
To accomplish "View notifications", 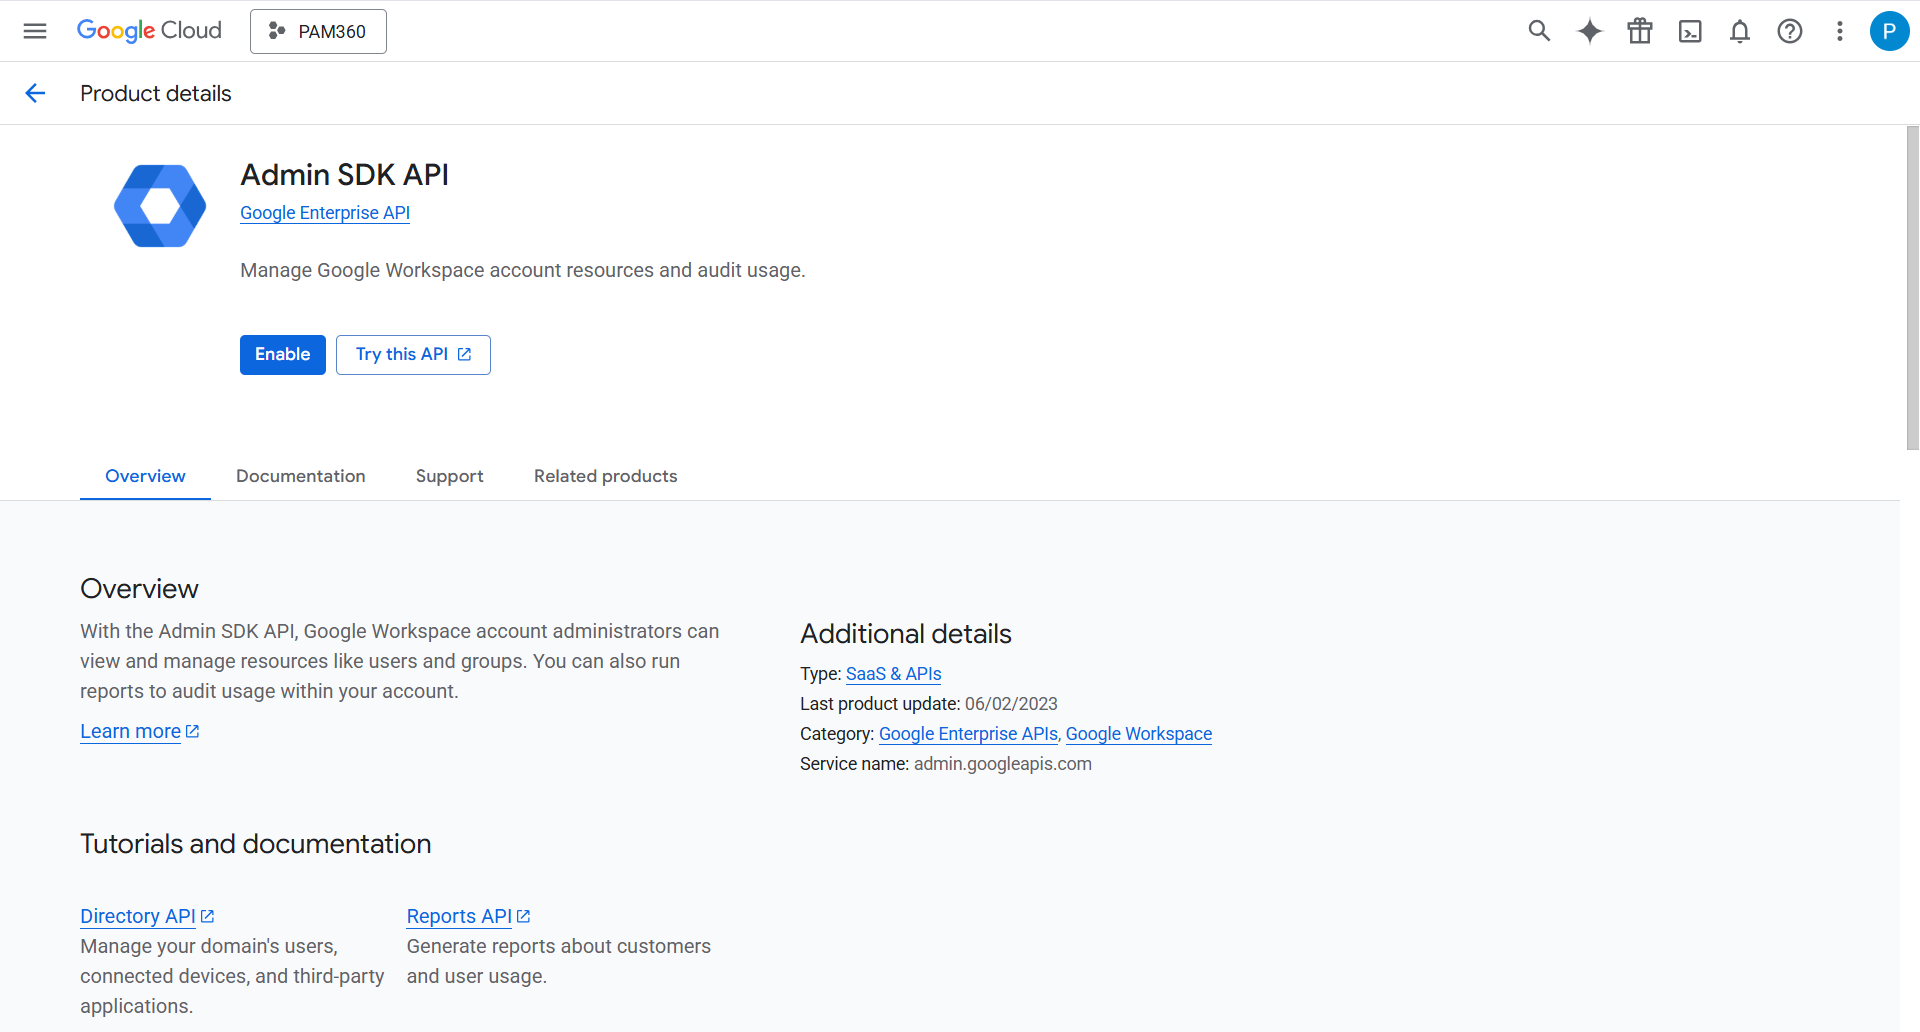I will click(1740, 31).
